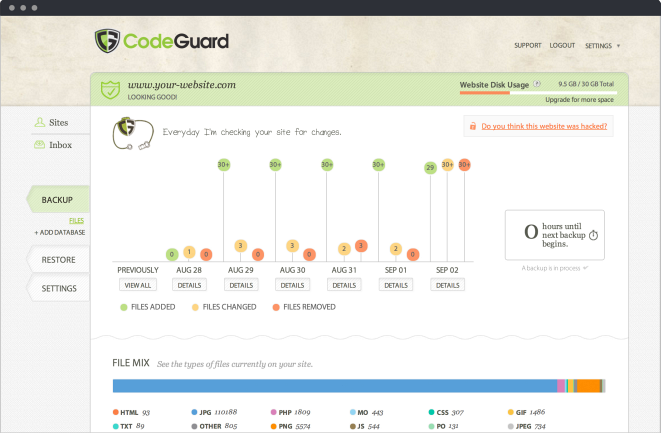661x433 pixels.
Task: Click Sep 02 red 30+ files removed marker
Action: 464,164
